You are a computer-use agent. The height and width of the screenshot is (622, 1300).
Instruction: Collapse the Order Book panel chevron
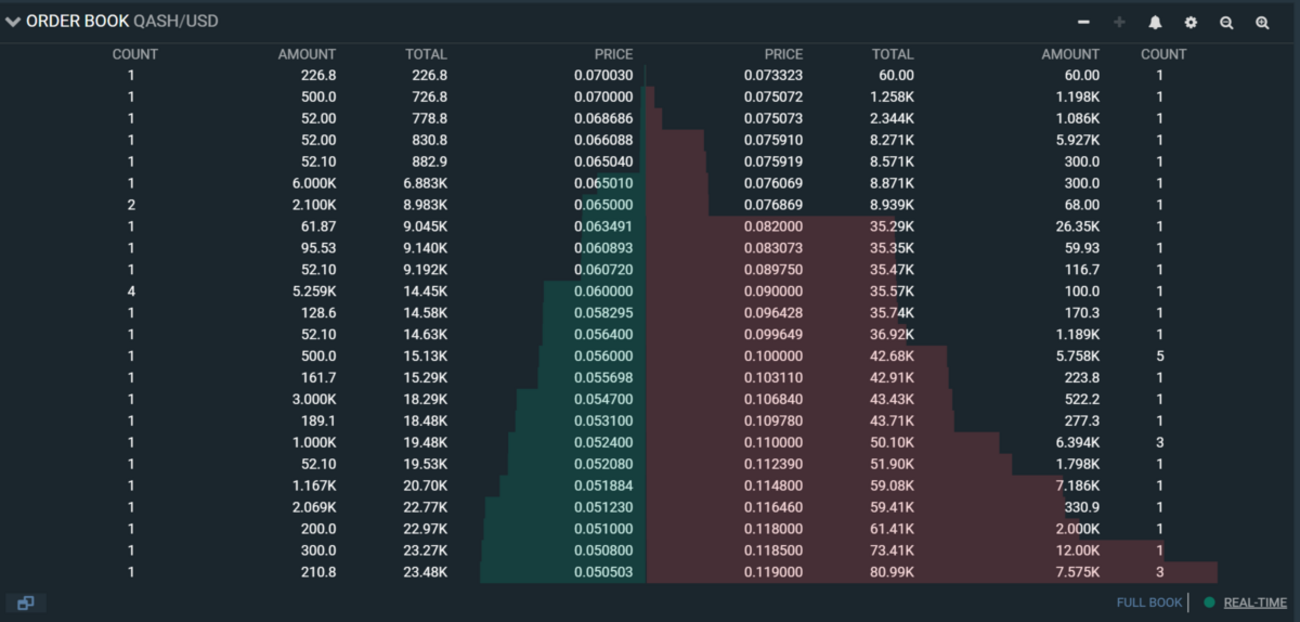tap(13, 22)
